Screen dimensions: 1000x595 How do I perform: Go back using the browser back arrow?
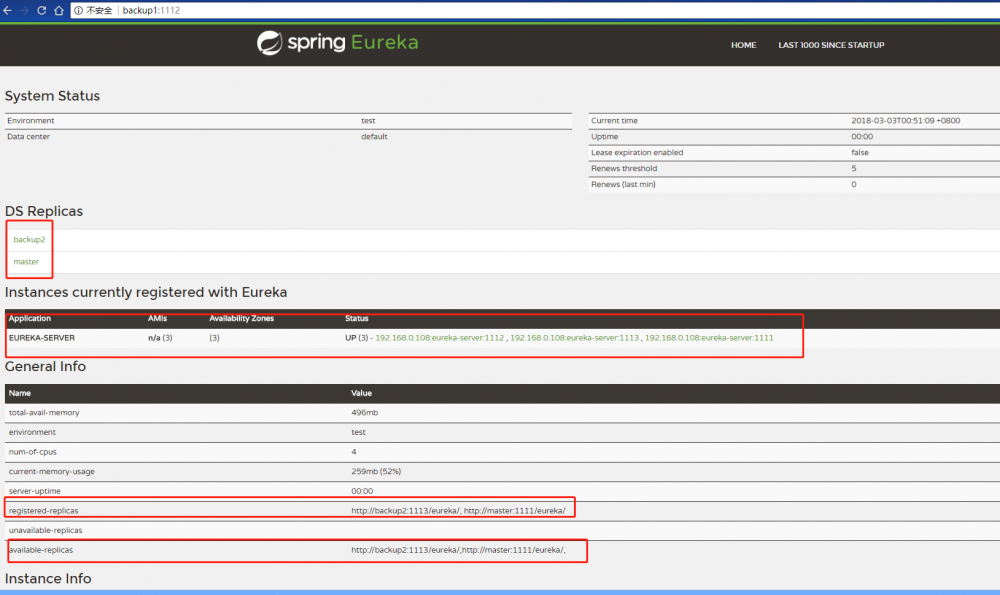point(8,10)
